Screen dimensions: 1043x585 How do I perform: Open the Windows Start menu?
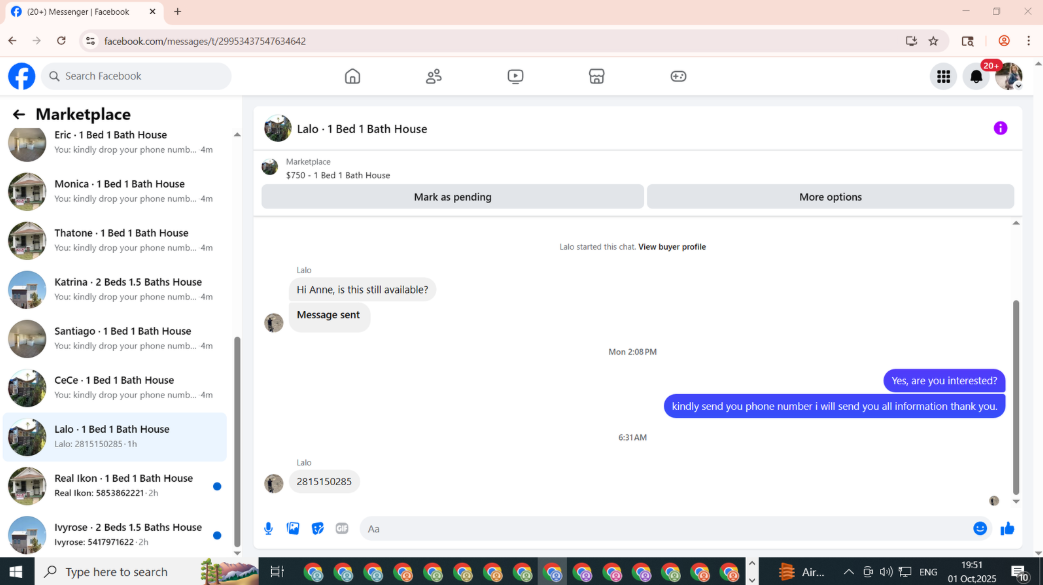[x=16, y=572]
